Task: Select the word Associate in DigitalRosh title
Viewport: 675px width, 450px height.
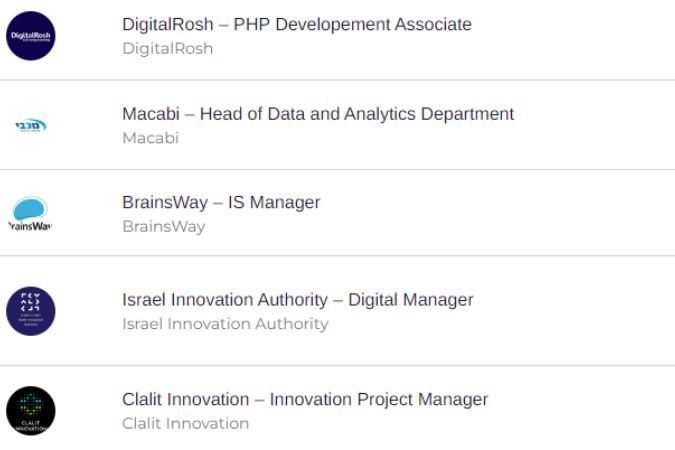Action: pyautogui.click(x=433, y=25)
